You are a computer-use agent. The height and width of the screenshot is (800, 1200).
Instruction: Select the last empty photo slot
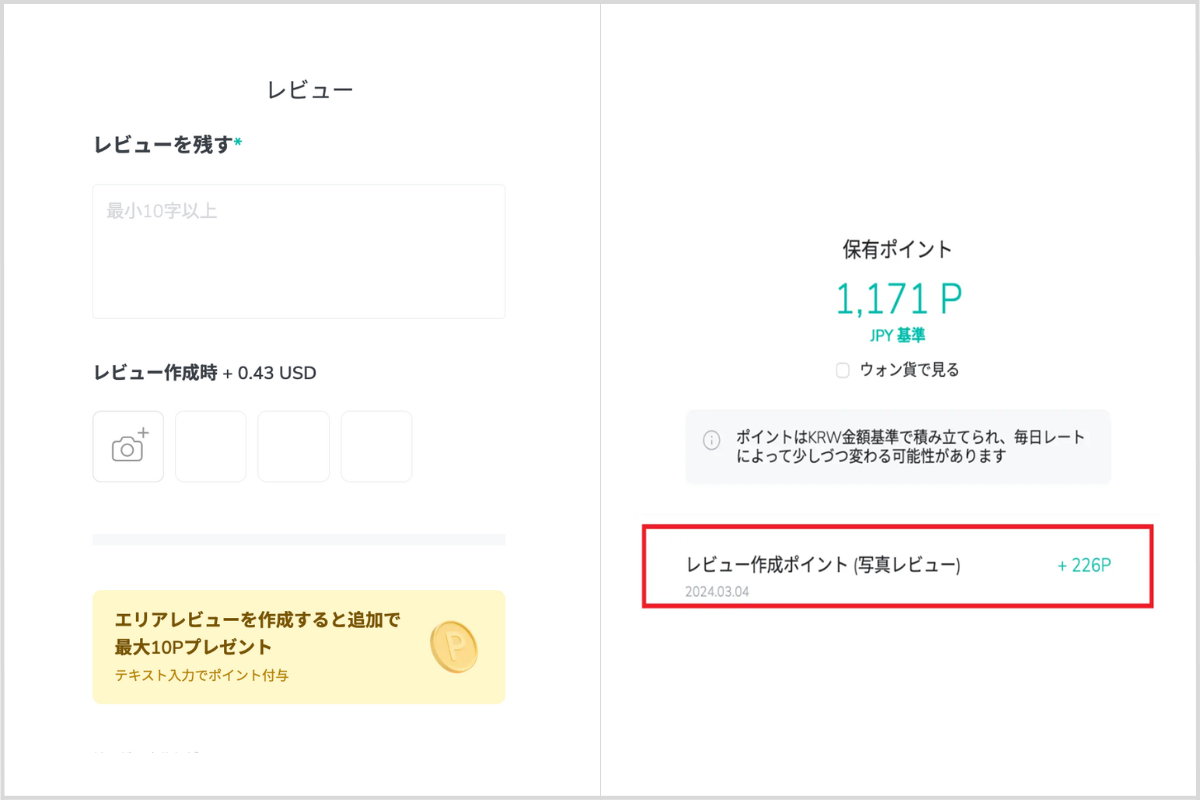click(376, 446)
